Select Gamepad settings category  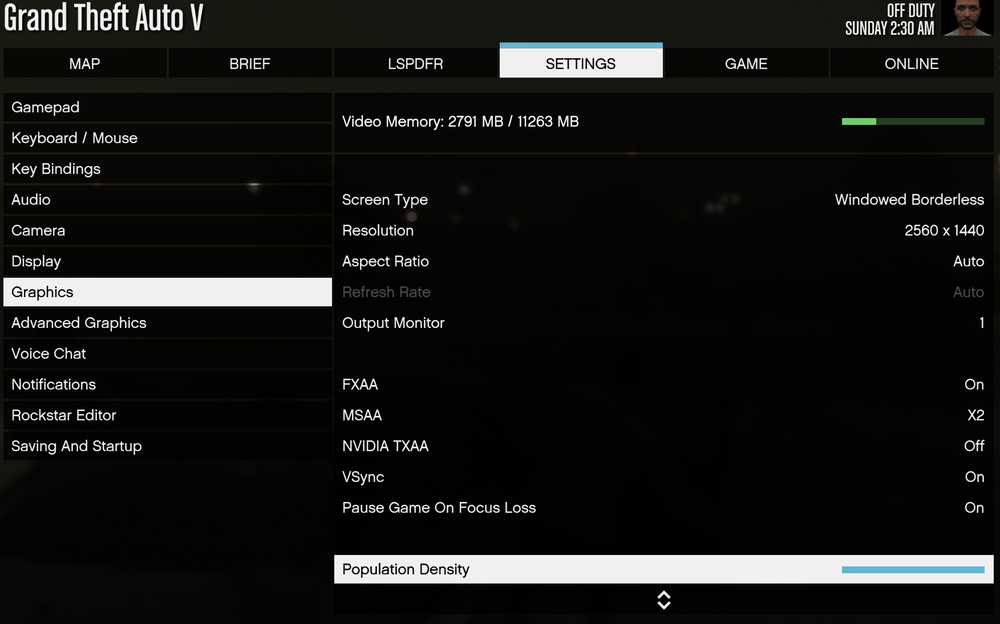pyautogui.click(x=168, y=107)
